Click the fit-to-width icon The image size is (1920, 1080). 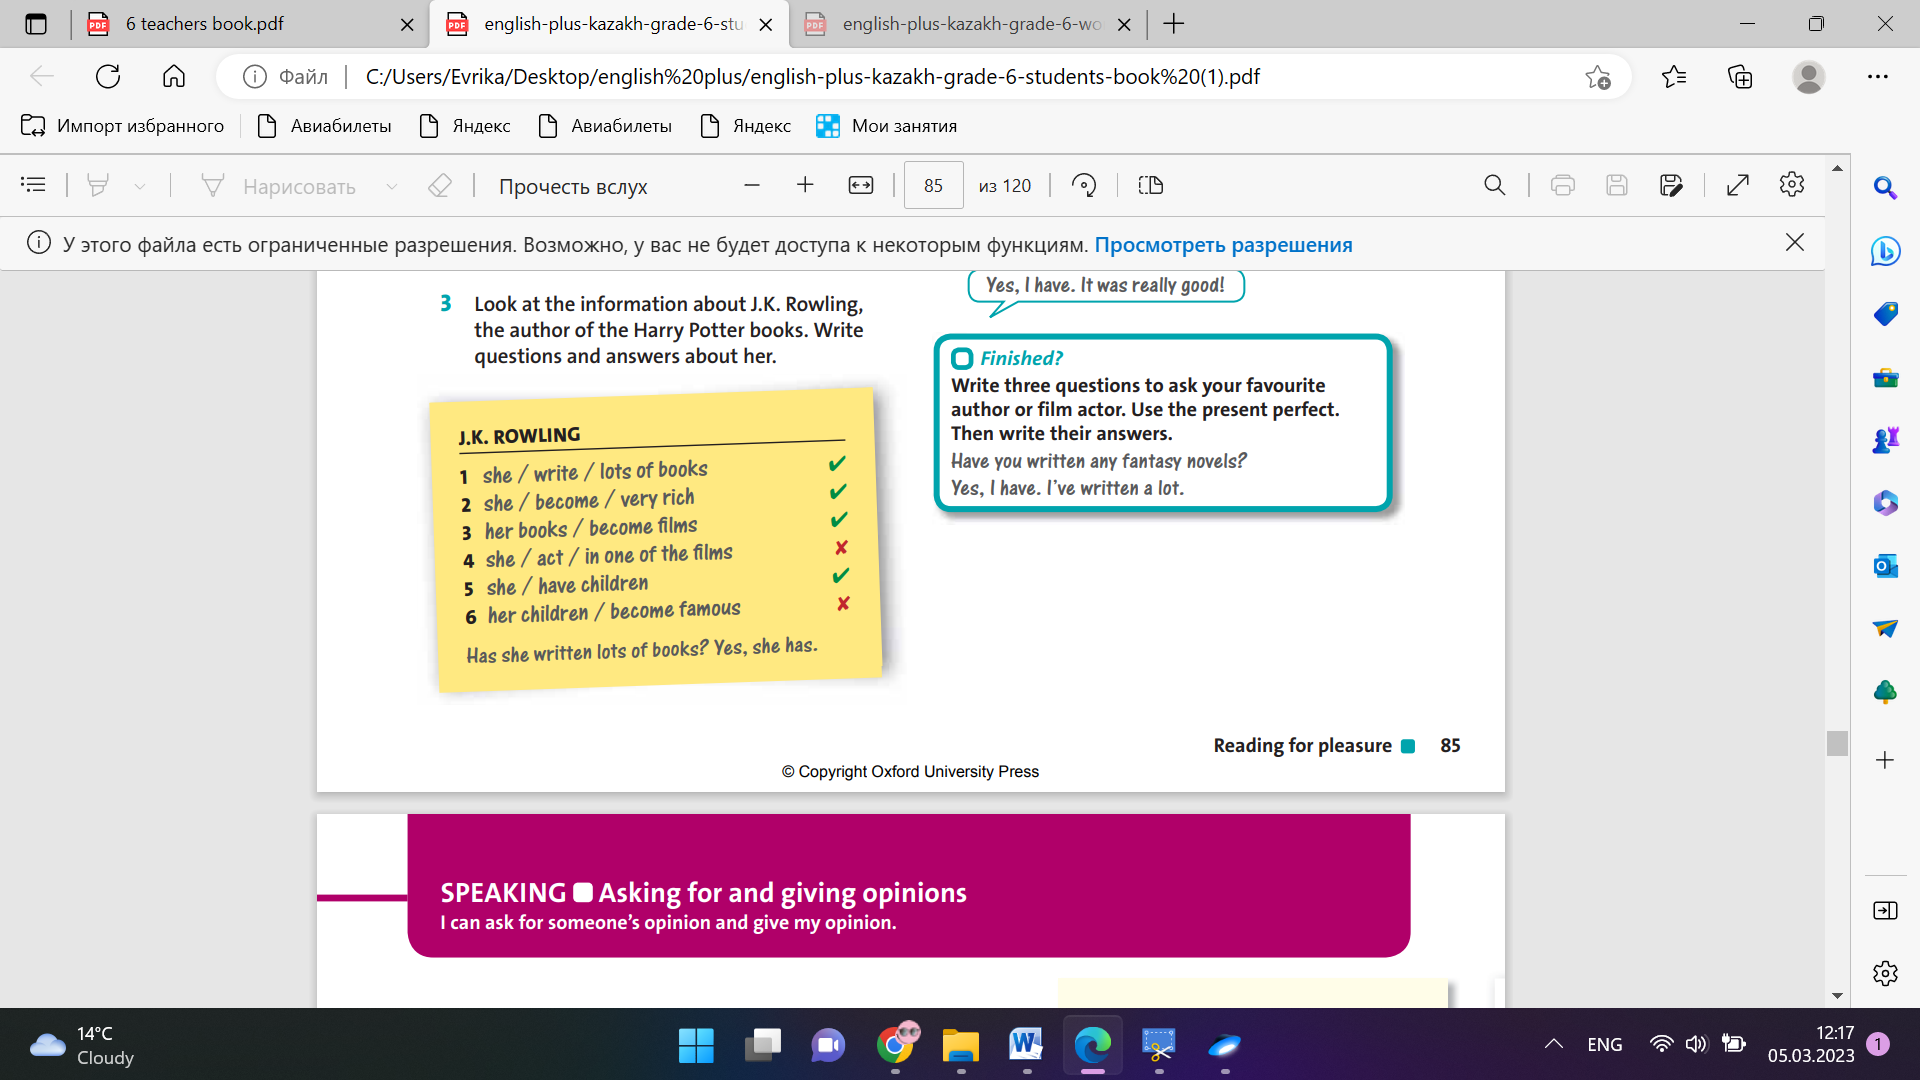[x=860, y=185]
